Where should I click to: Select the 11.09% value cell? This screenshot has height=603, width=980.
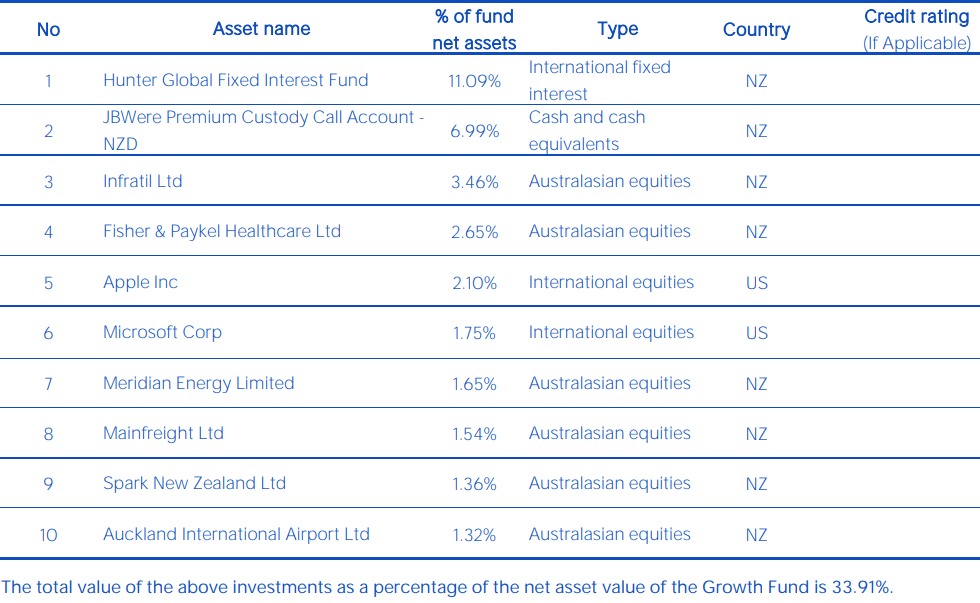click(474, 81)
